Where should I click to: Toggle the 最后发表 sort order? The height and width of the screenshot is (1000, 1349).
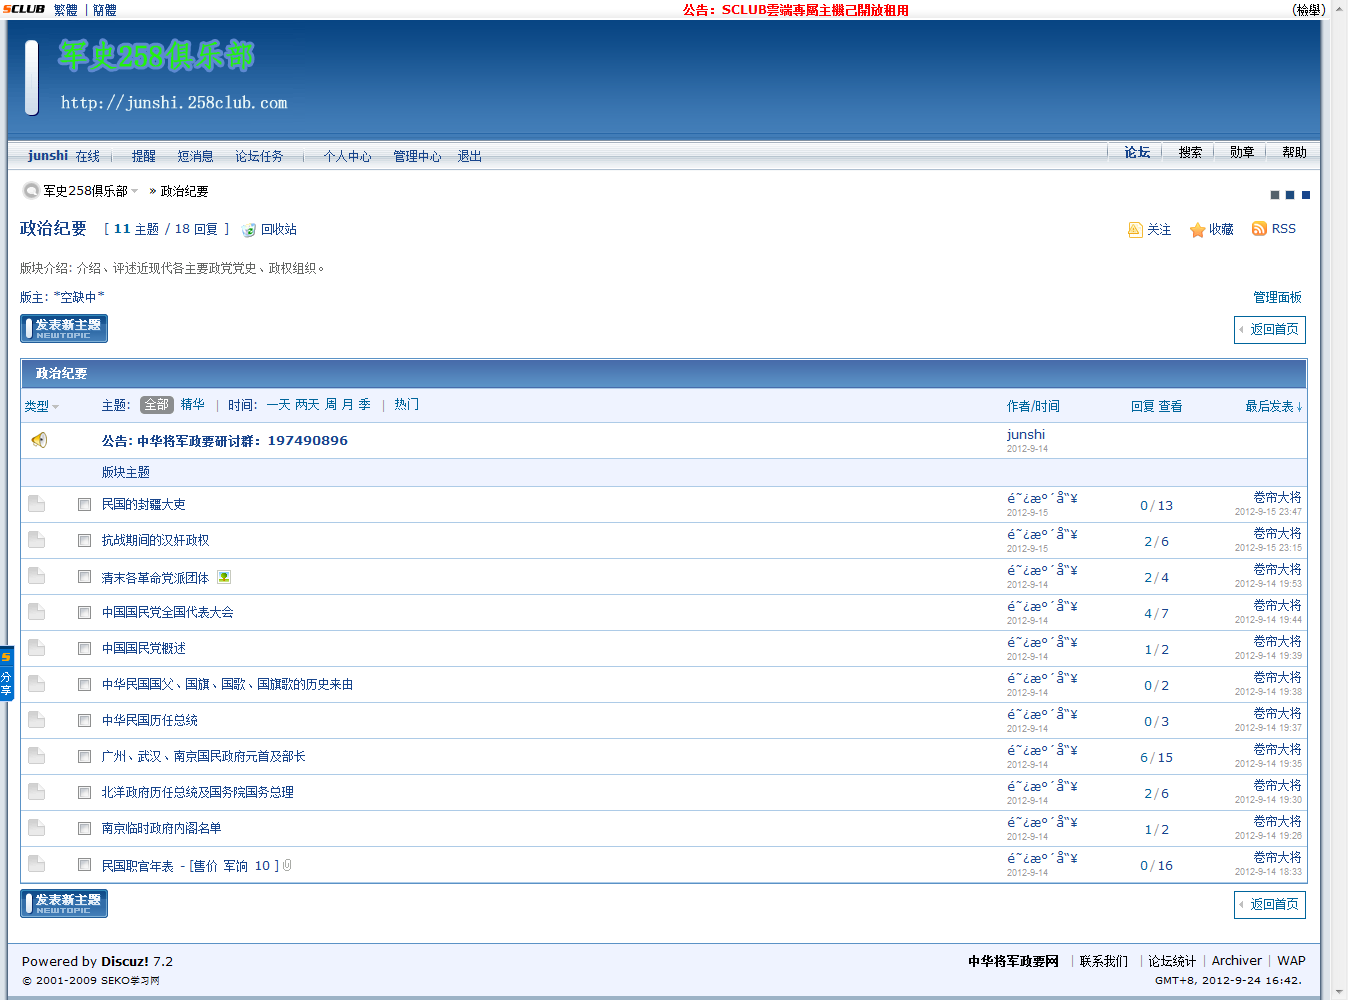coord(1273,406)
